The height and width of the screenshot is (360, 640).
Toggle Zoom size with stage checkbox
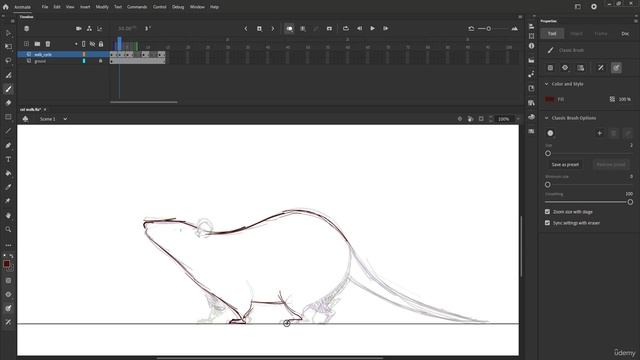547,212
